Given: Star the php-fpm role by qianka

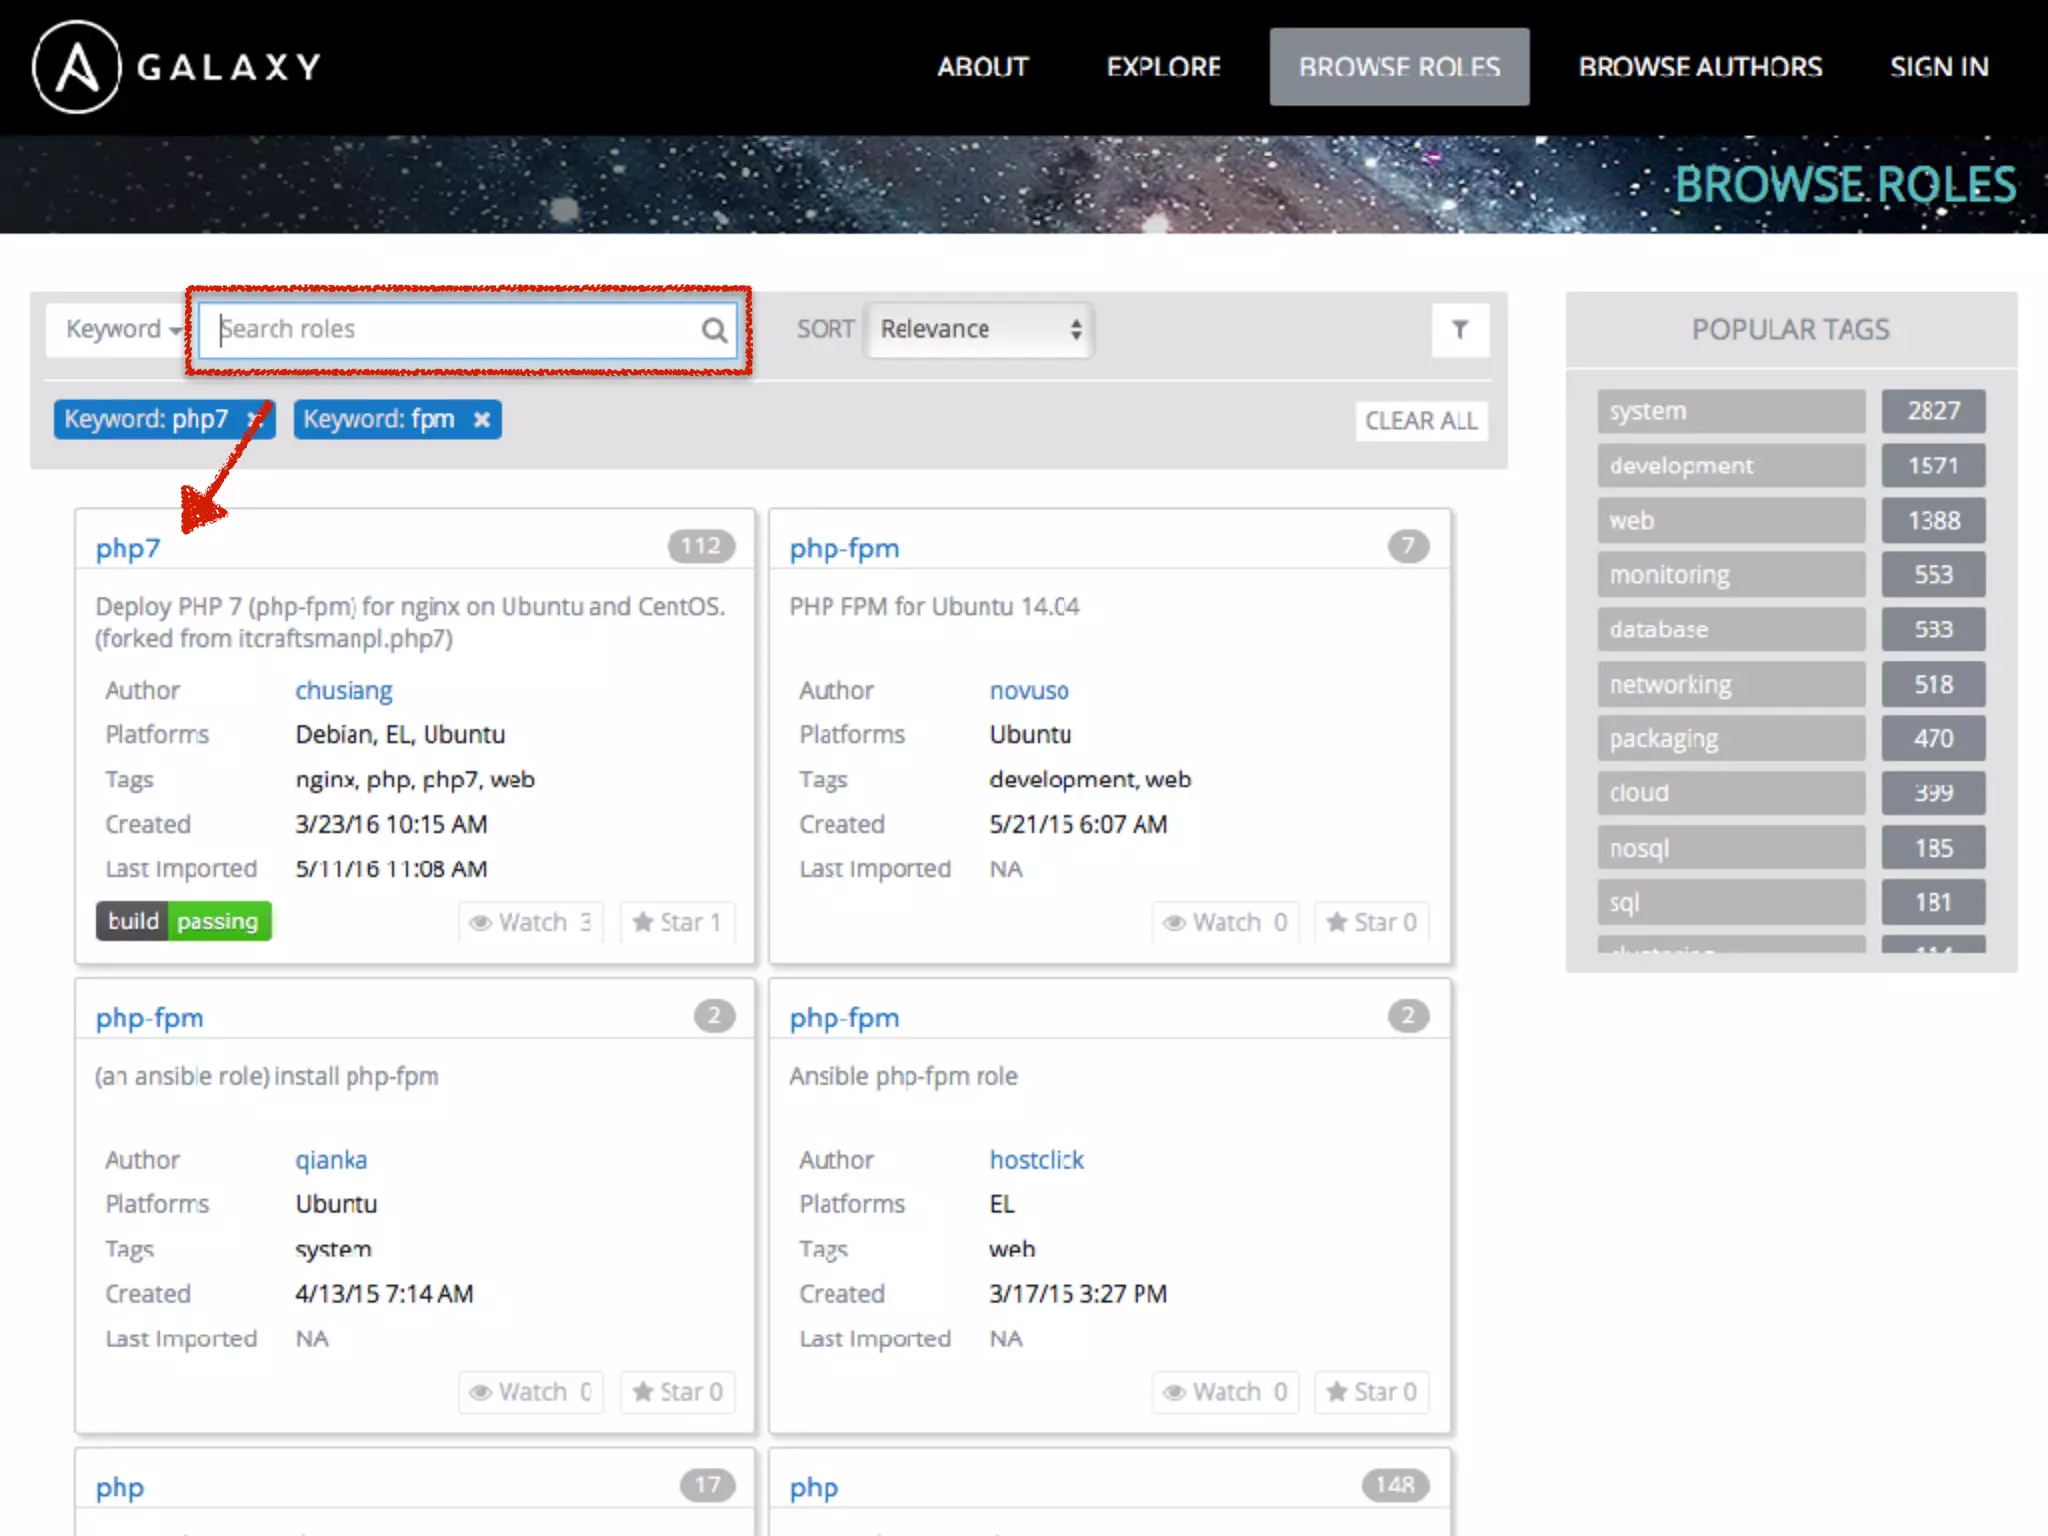Looking at the screenshot, I should tap(677, 1392).
